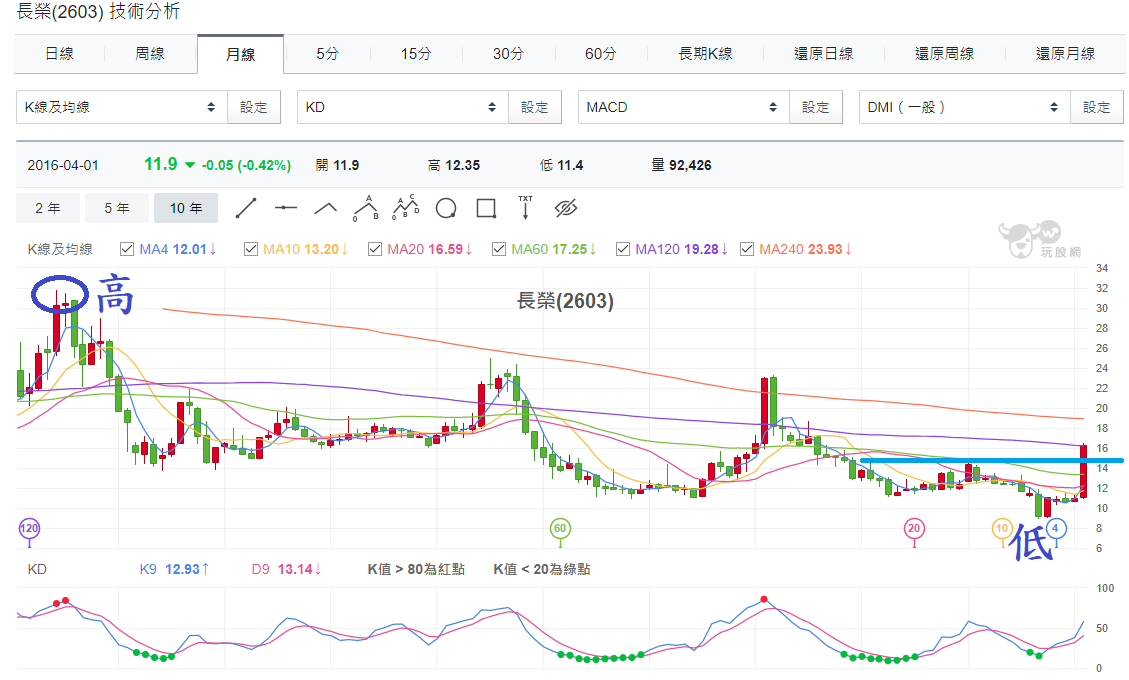Select the ABCD wave pattern tool
Viewport: 1129px width, 680px height.
click(405, 207)
